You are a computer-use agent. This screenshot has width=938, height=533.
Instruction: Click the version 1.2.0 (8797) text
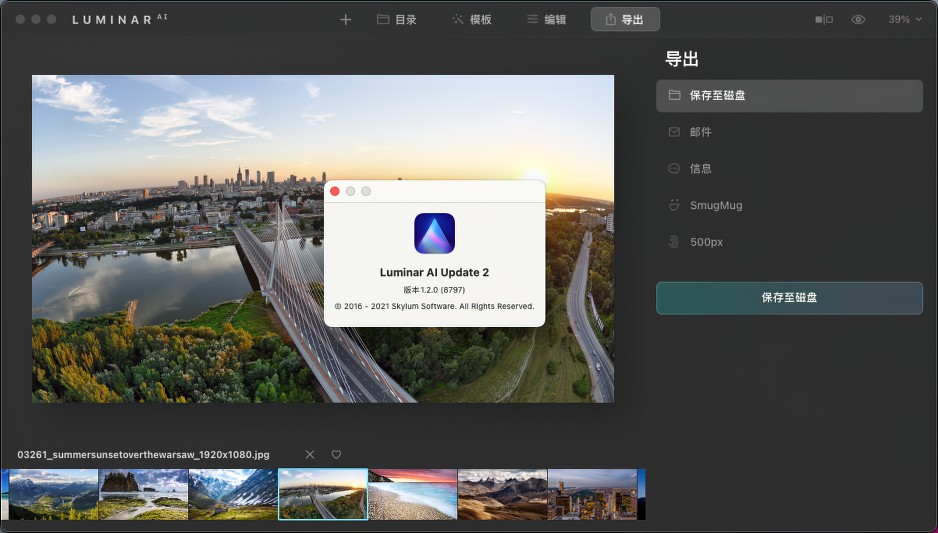coord(434,290)
